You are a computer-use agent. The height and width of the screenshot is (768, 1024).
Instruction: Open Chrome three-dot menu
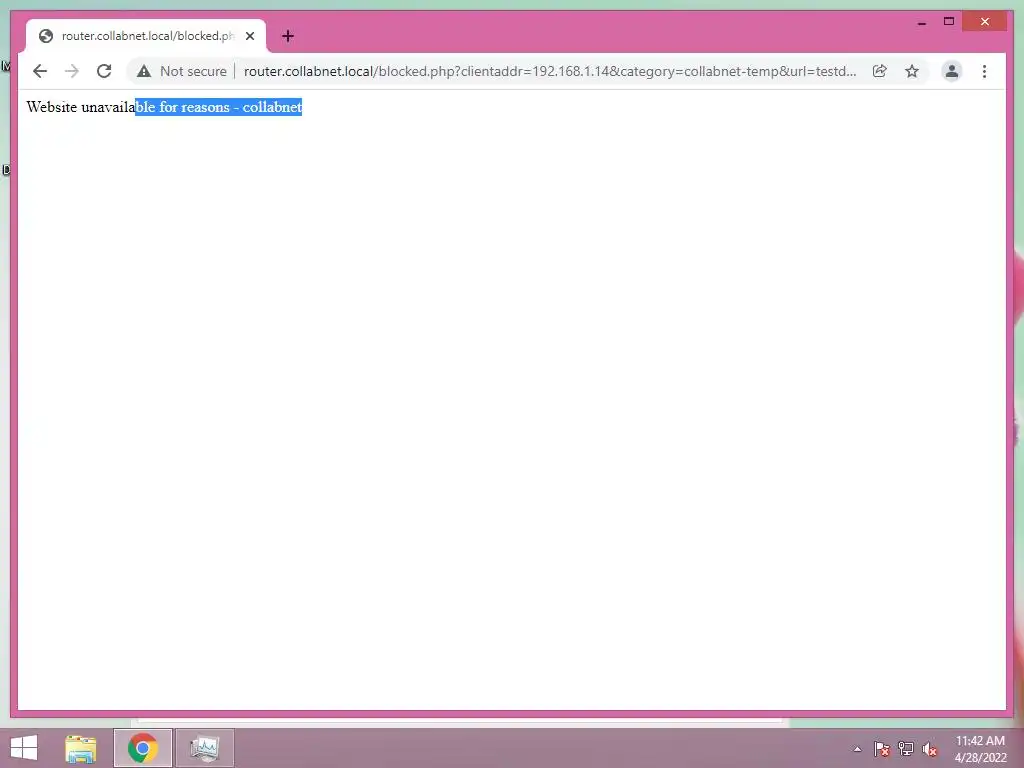[x=984, y=71]
